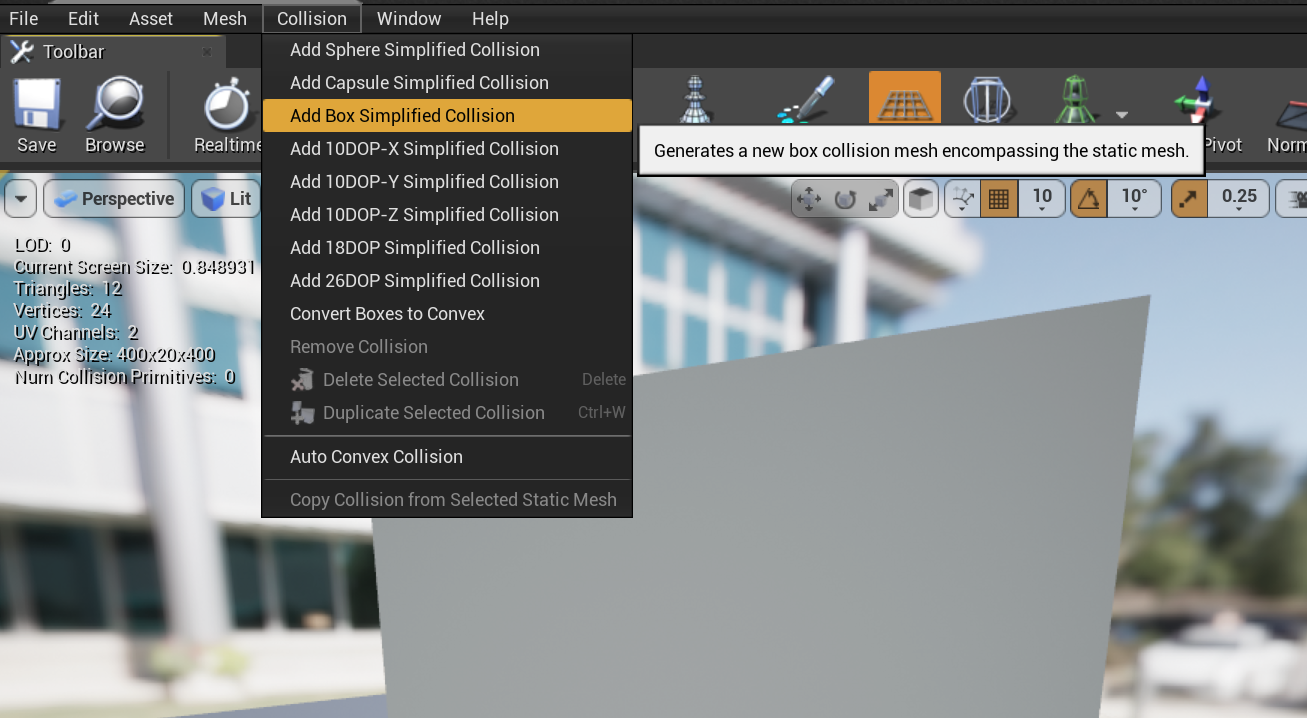The height and width of the screenshot is (718, 1307).
Task: Toggle Wireframe chess piece icon
Action: pos(694,100)
